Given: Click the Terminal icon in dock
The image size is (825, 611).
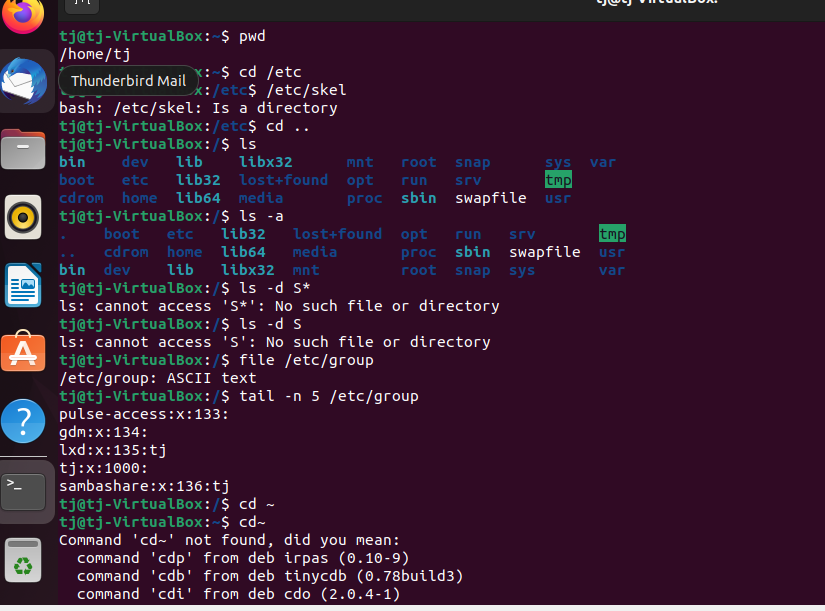Looking at the screenshot, I should [23, 490].
